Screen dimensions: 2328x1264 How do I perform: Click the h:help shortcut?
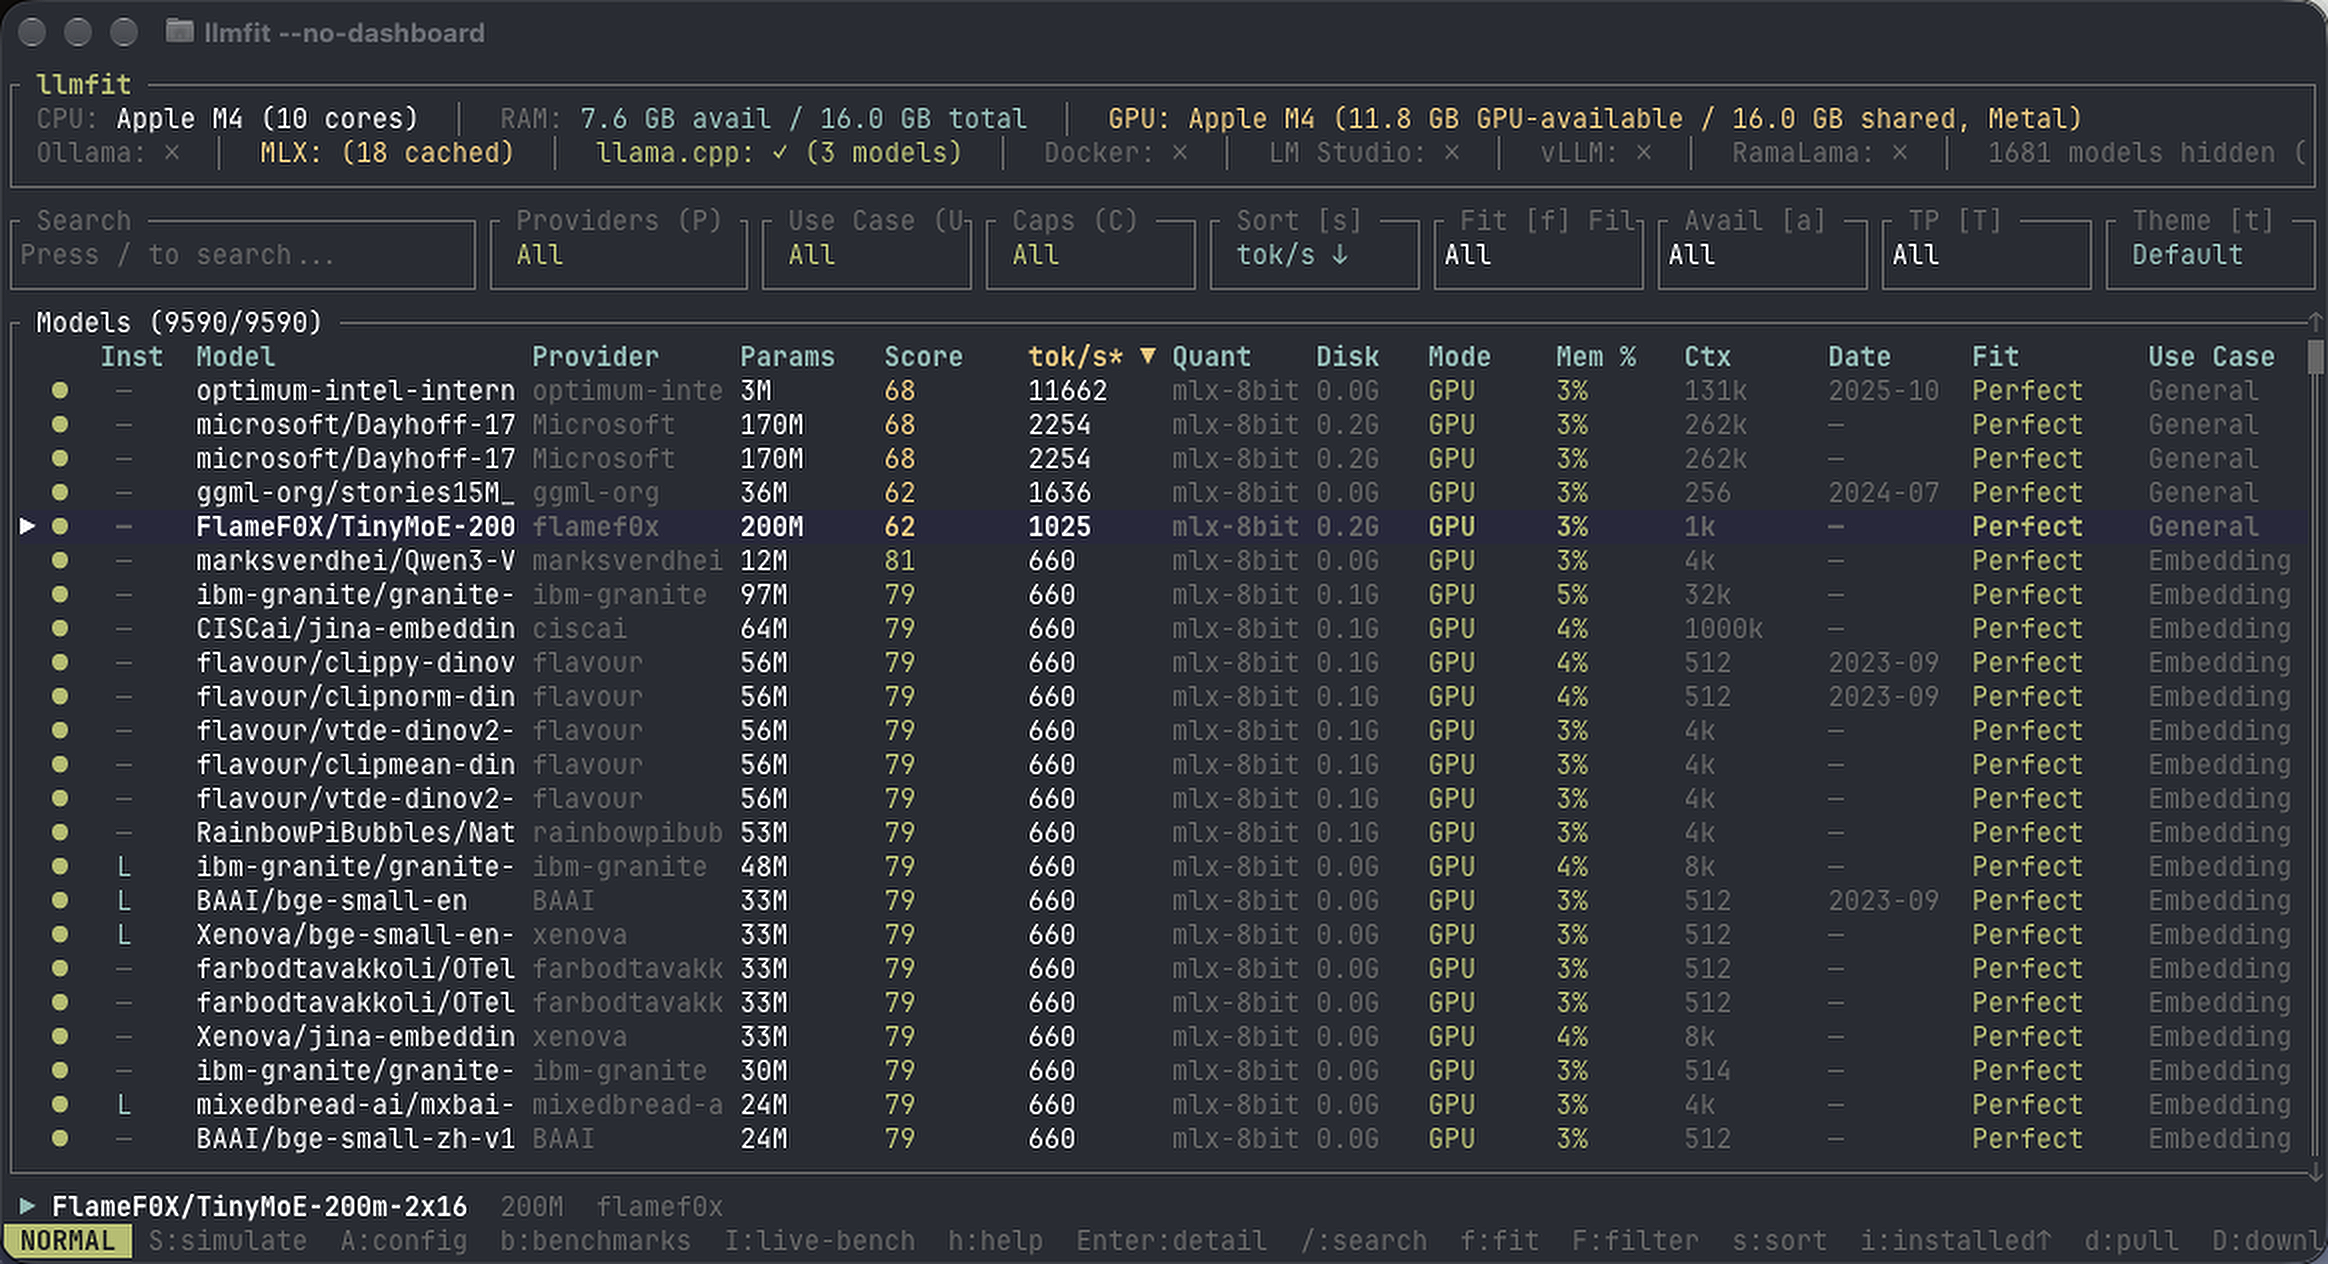point(995,1241)
